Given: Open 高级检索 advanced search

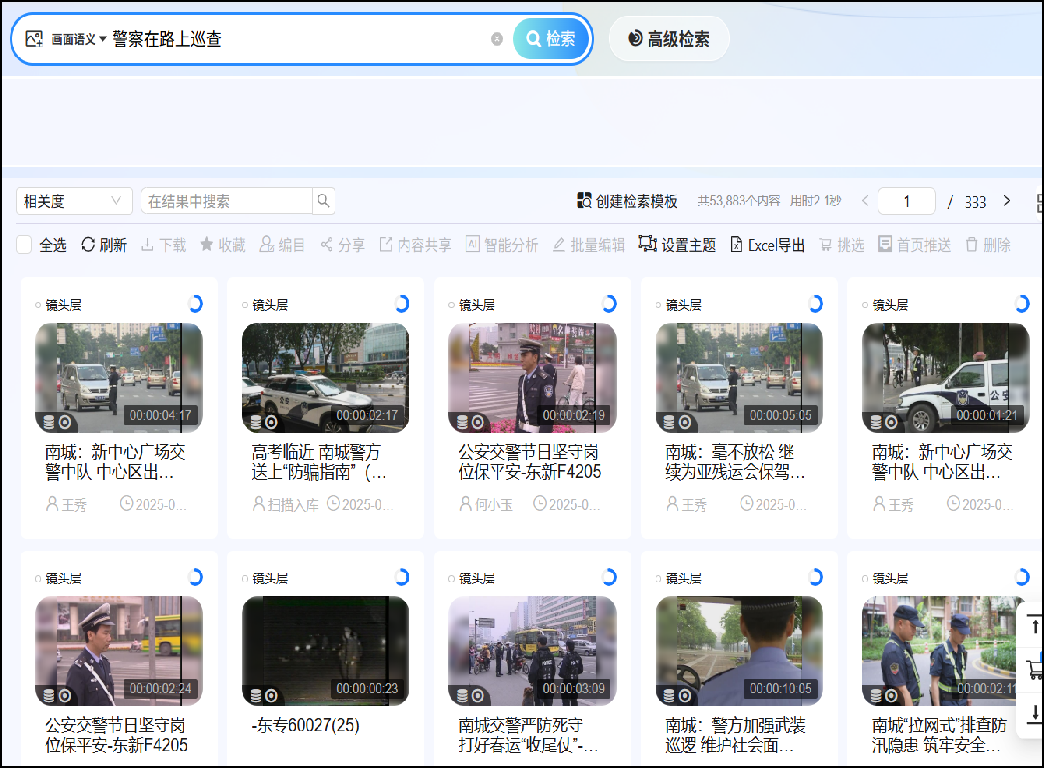Looking at the screenshot, I should [x=670, y=39].
